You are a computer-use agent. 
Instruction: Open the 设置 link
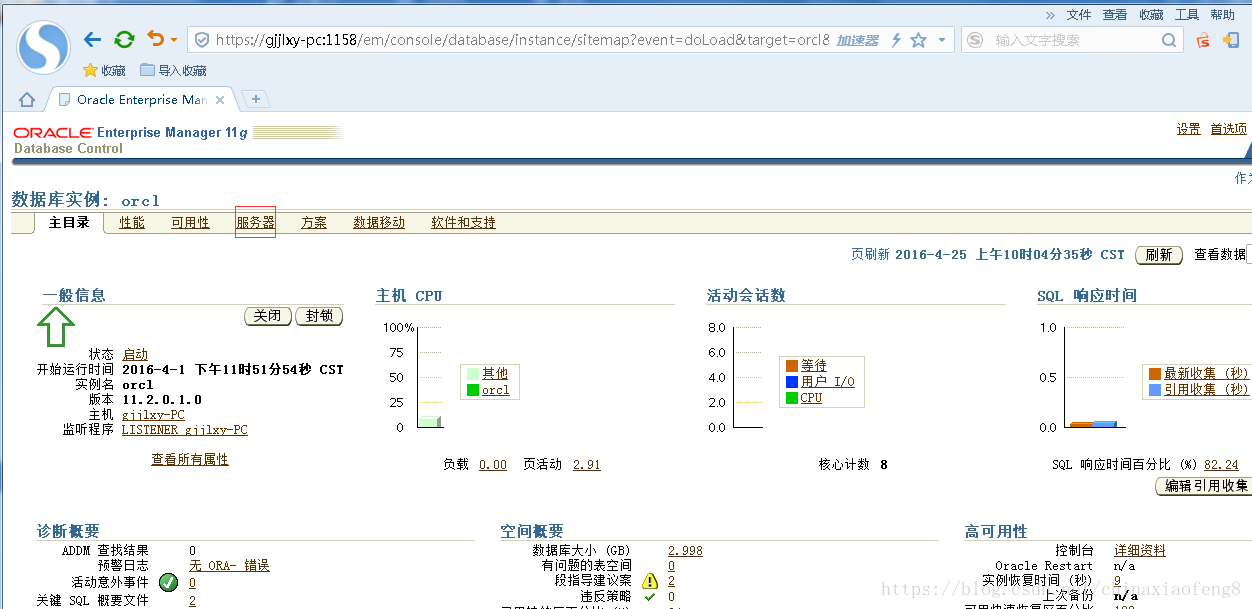point(1188,129)
